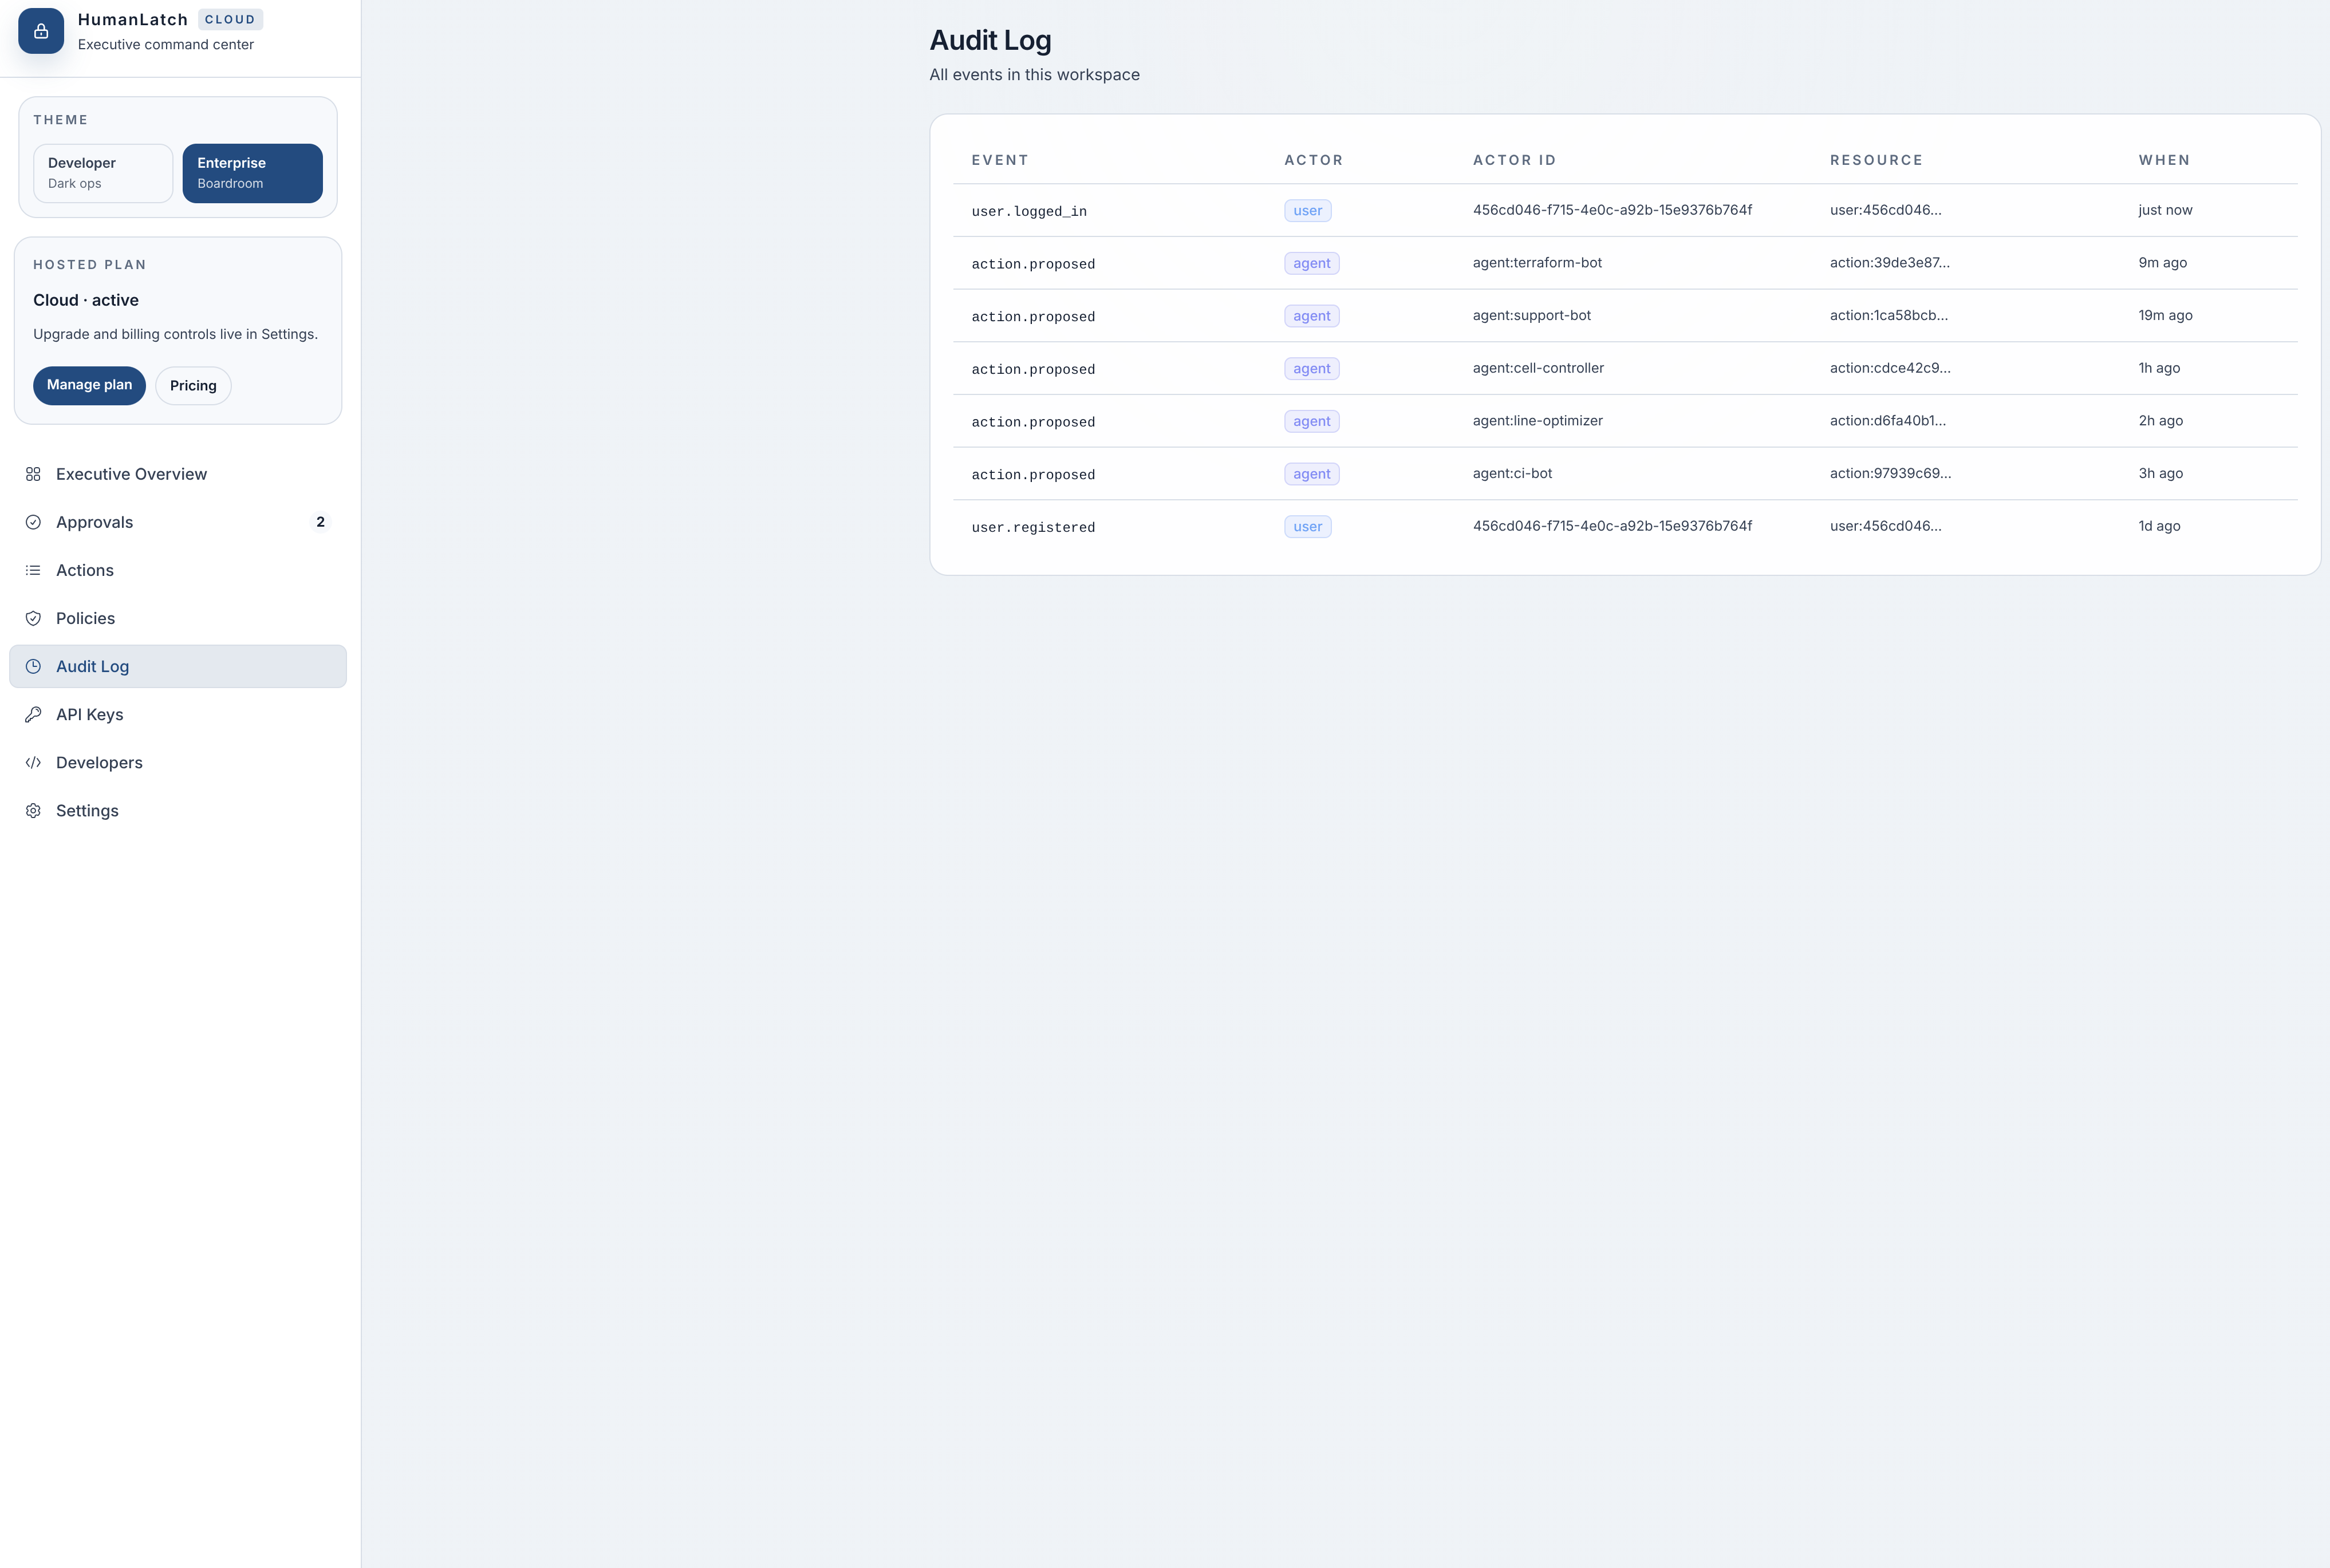Open Approvals badge showing 2 pending
The height and width of the screenshot is (1568, 2330).
pyautogui.click(x=320, y=522)
